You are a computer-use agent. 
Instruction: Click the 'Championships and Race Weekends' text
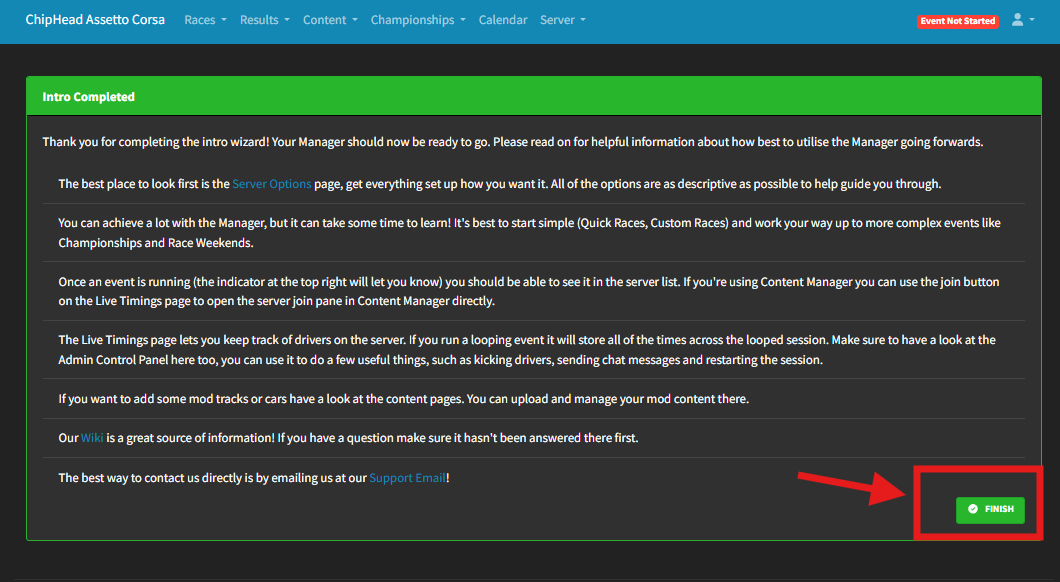(155, 243)
